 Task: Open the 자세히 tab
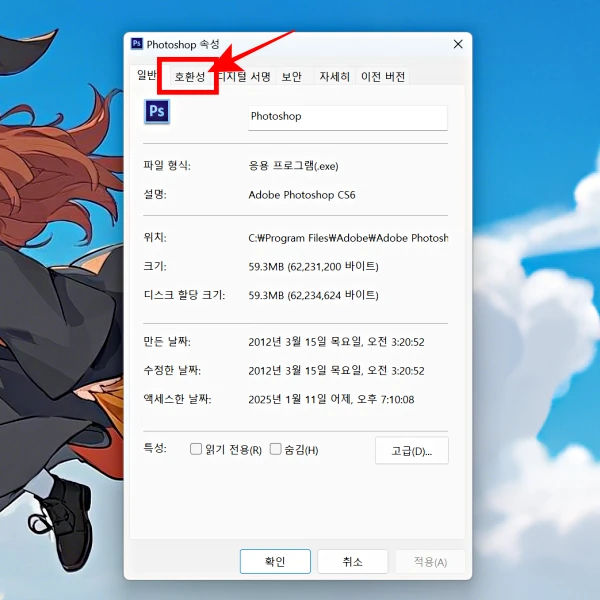[335, 77]
